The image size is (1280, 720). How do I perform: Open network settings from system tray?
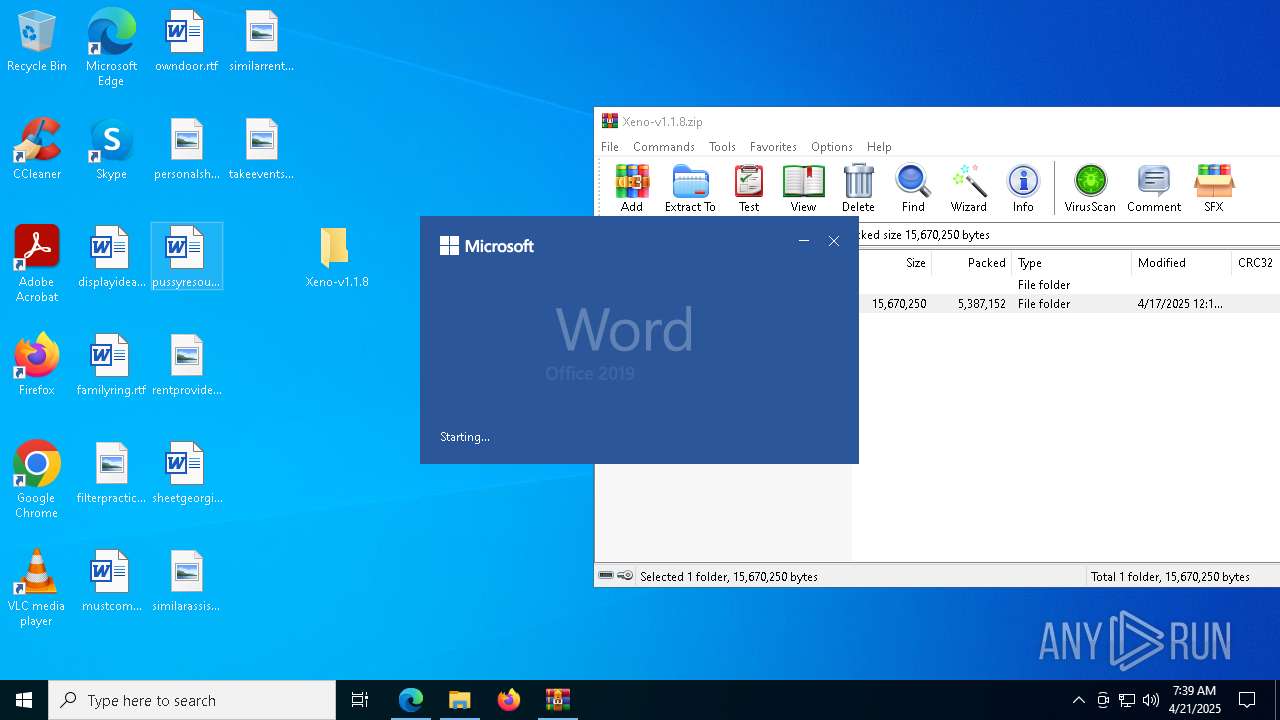[x=1127, y=700]
